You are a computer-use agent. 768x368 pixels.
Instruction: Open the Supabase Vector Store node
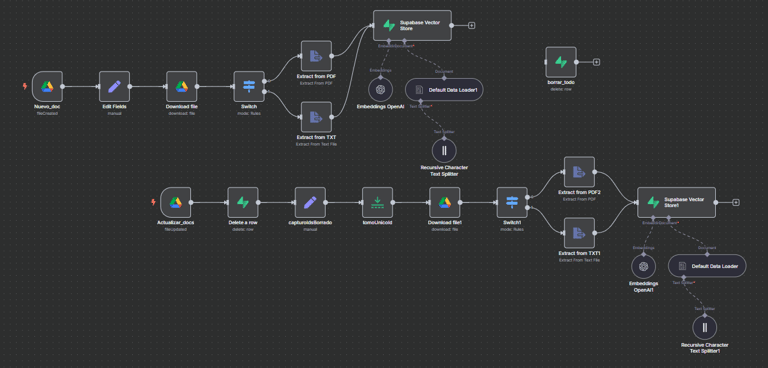coord(412,25)
